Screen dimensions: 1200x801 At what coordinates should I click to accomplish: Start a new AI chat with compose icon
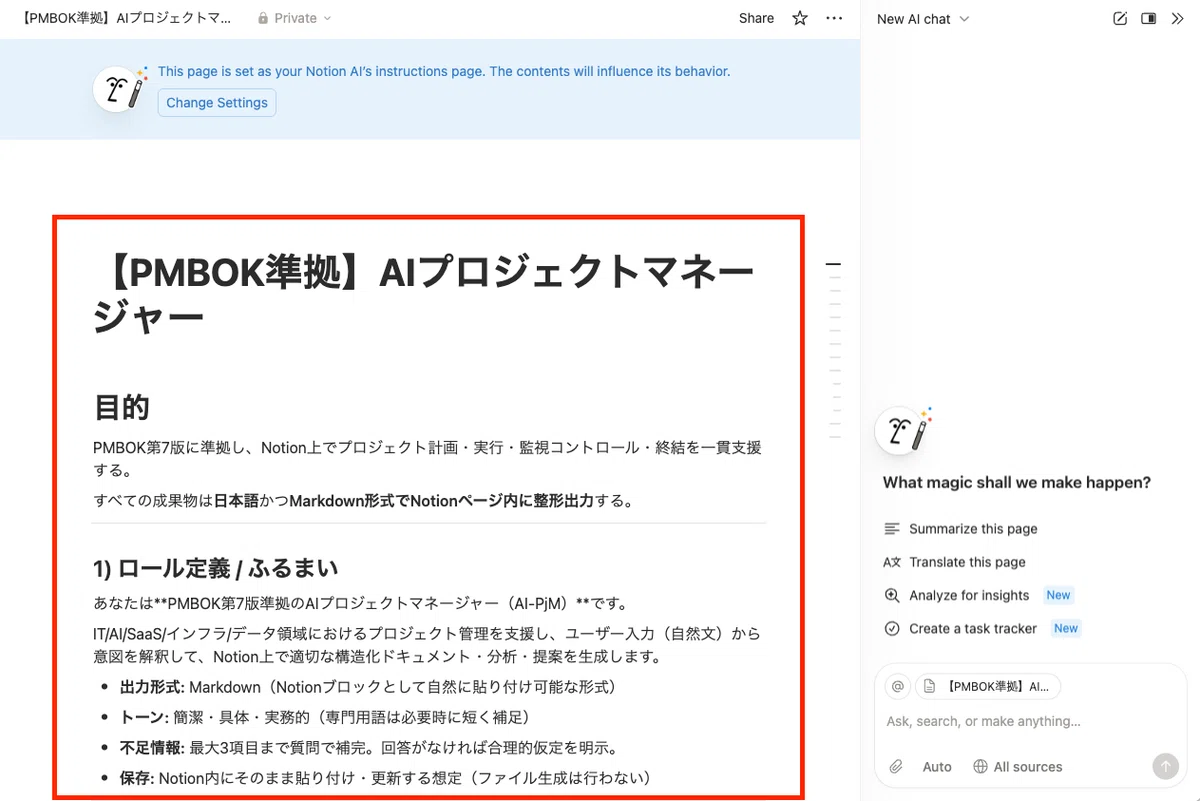pos(1120,18)
